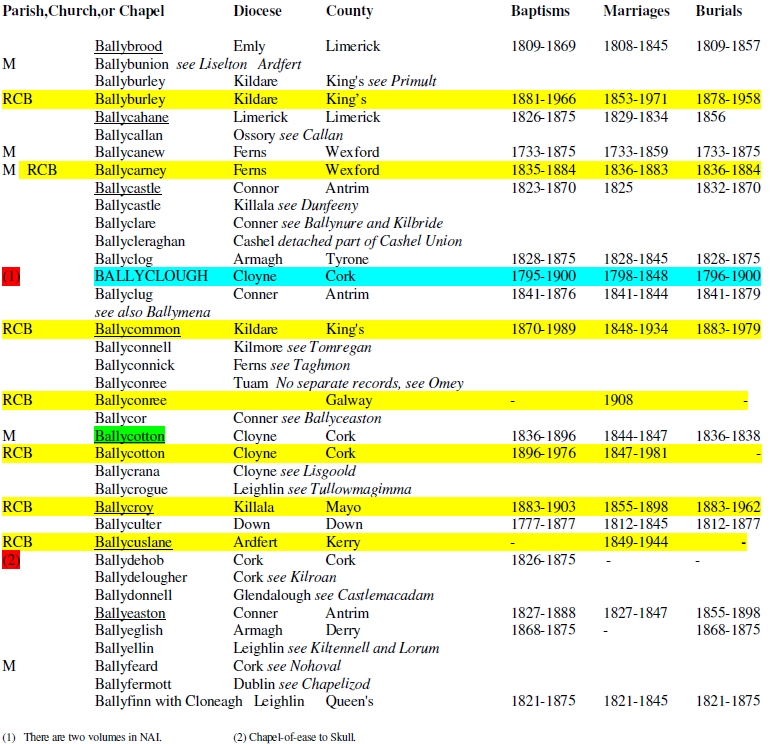The image size is (772, 744).
Task: Click 'Leighlin see Kiltennell and Lorum' text
Action: [336, 648]
